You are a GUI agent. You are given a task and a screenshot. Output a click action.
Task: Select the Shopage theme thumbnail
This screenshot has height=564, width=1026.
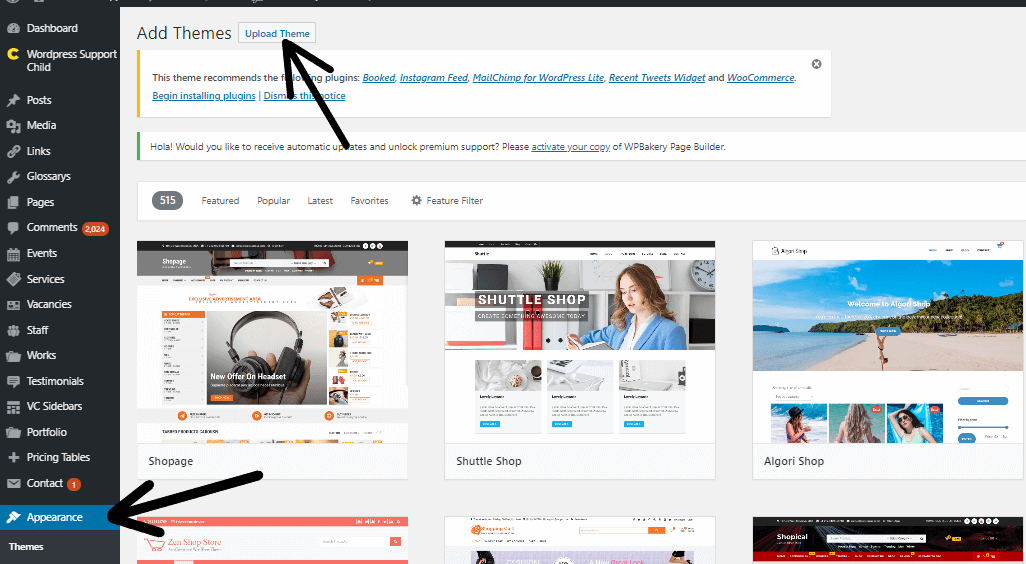[272, 342]
